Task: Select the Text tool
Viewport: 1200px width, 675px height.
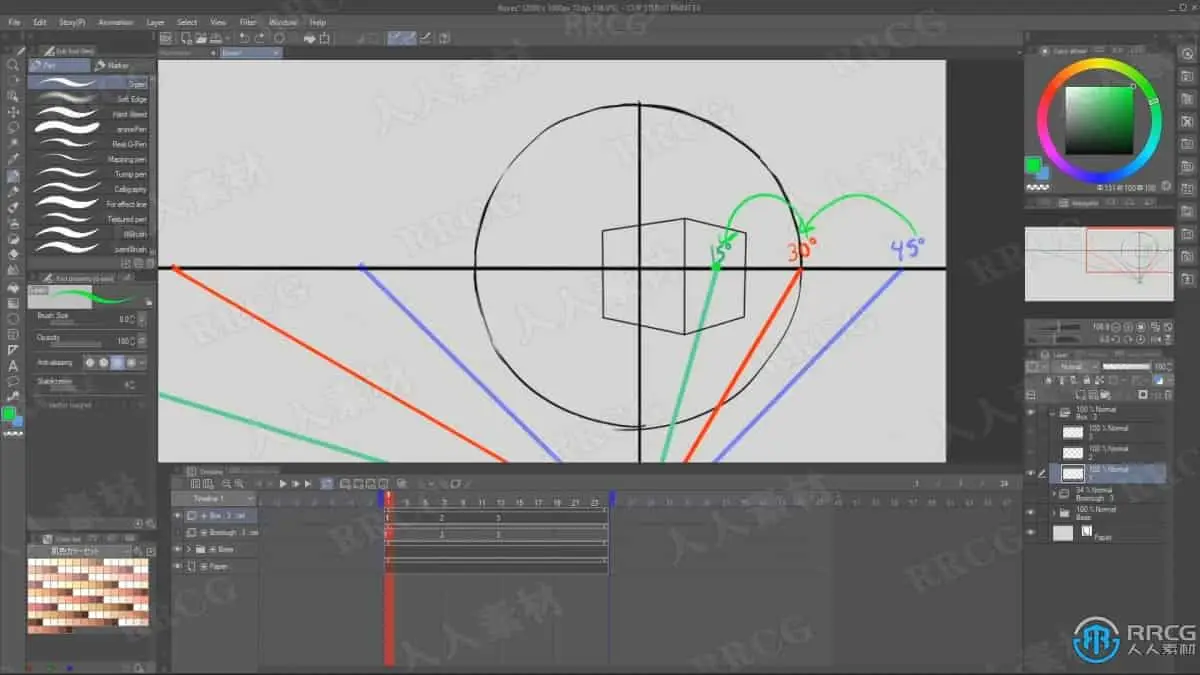Action: (x=13, y=365)
